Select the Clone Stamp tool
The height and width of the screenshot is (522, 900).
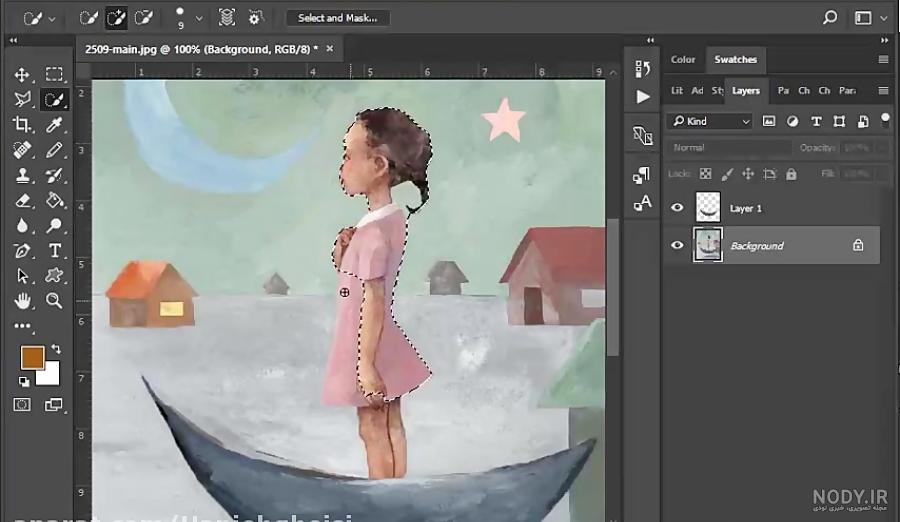tap(22, 175)
